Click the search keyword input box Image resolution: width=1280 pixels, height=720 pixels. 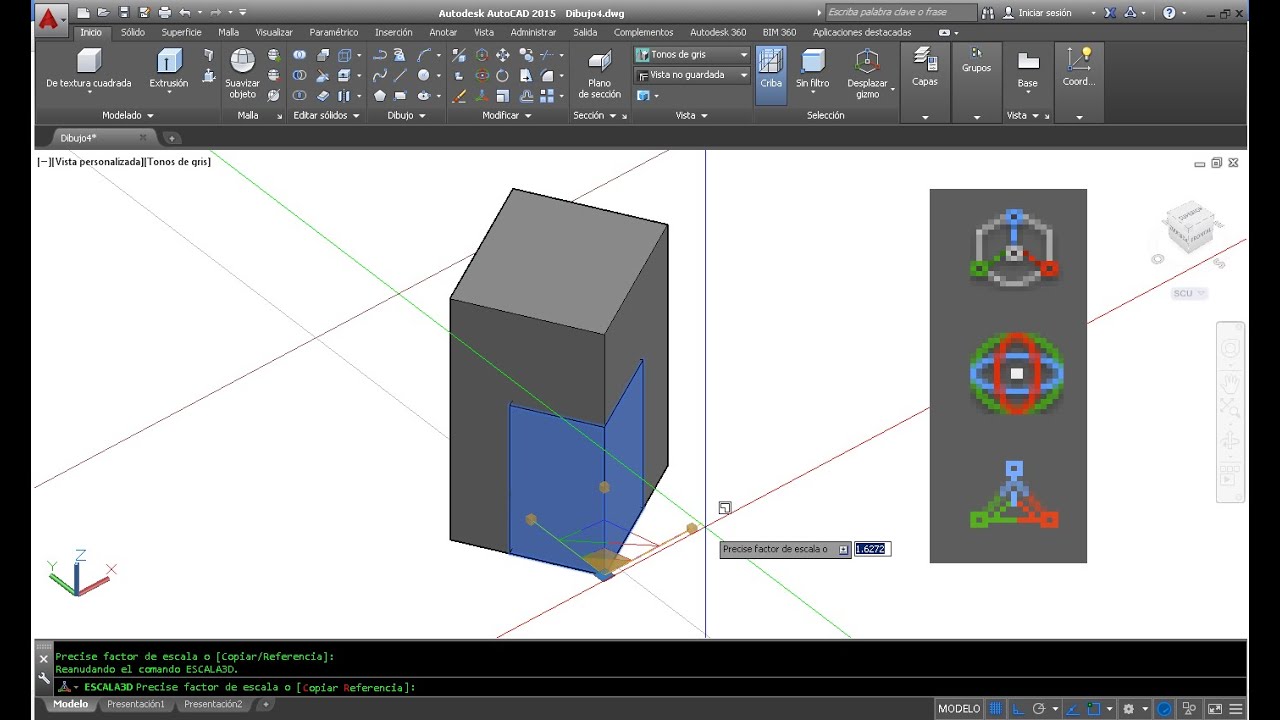[900, 13]
